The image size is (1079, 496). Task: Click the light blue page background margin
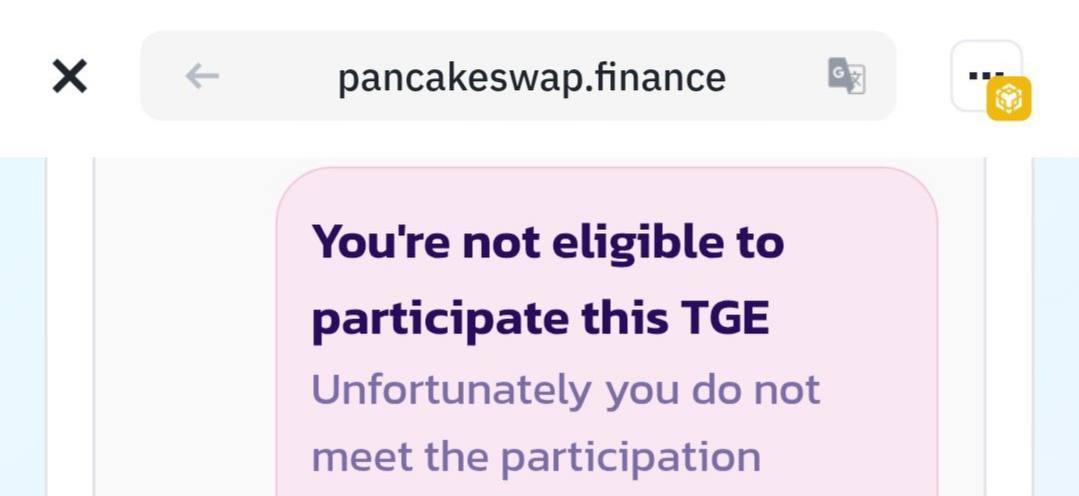(x=22, y=327)
